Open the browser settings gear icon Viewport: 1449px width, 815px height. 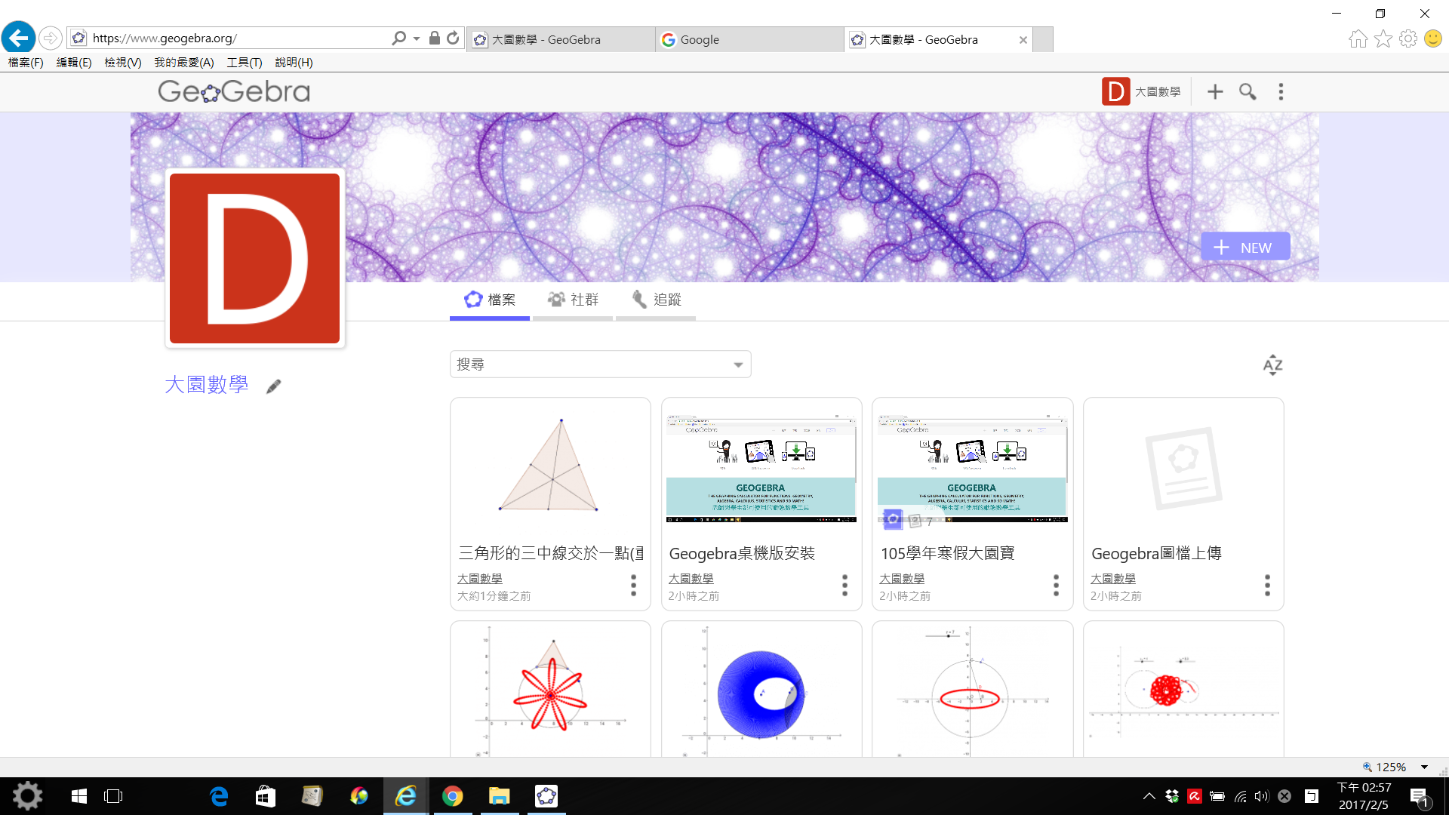click(x=1408, y=39)
